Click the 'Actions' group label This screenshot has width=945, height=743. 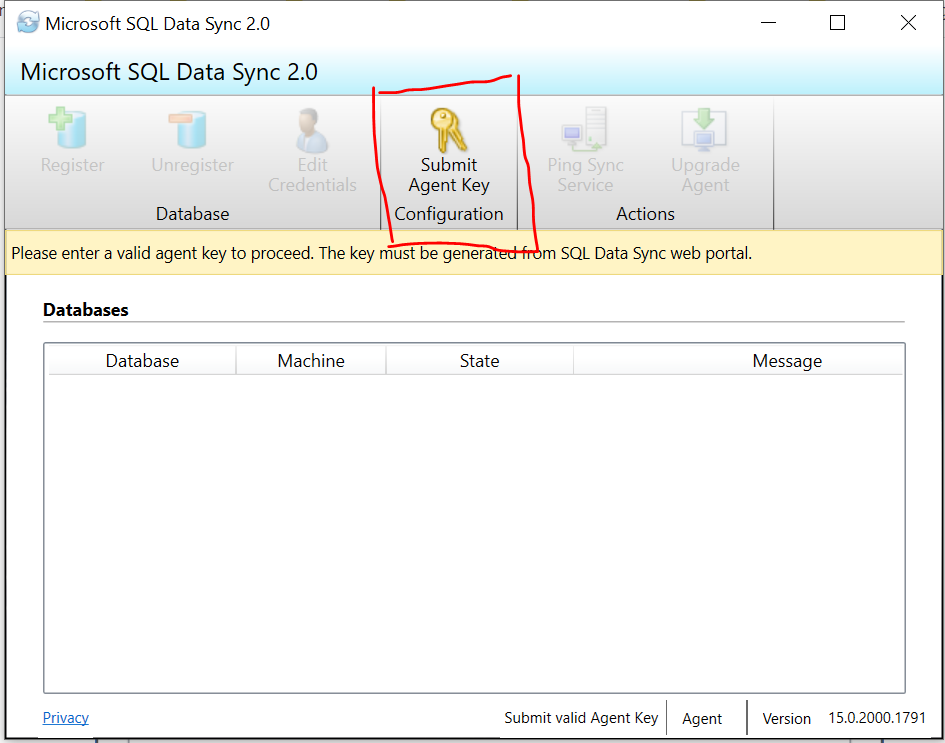tap(645, 214)
